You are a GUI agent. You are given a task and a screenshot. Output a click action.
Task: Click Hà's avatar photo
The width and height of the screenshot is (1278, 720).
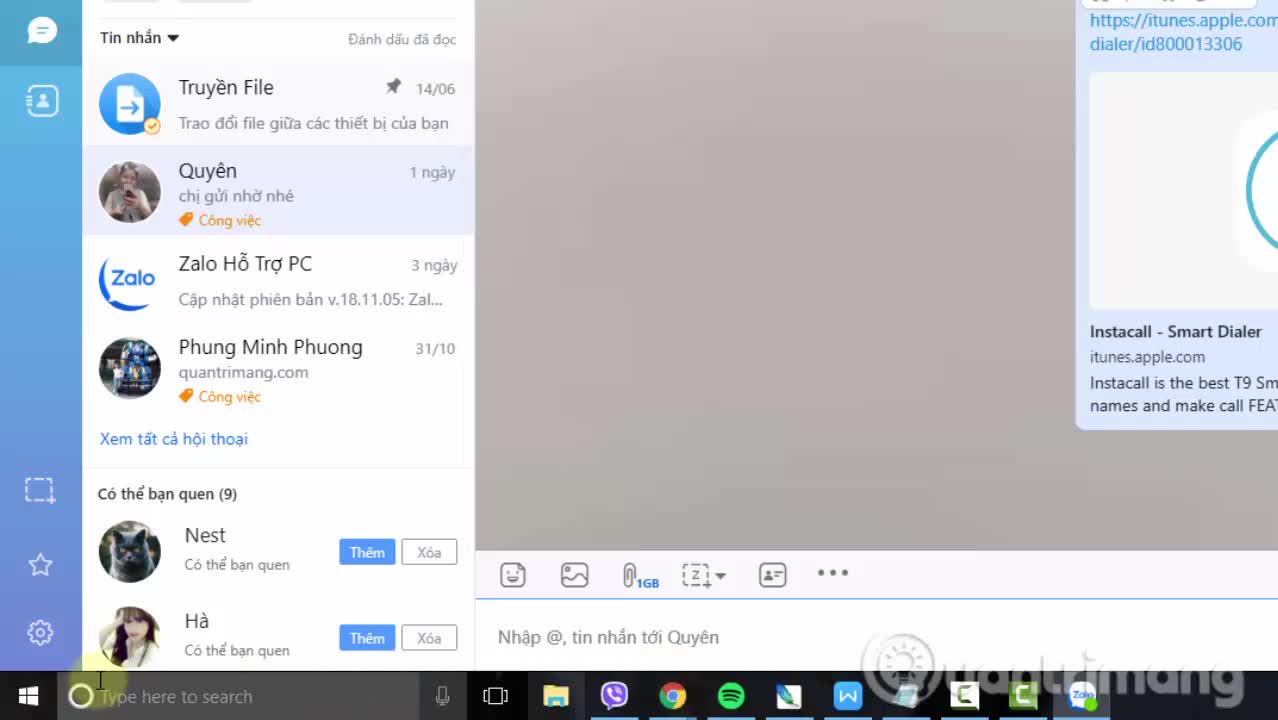[130, 637]
